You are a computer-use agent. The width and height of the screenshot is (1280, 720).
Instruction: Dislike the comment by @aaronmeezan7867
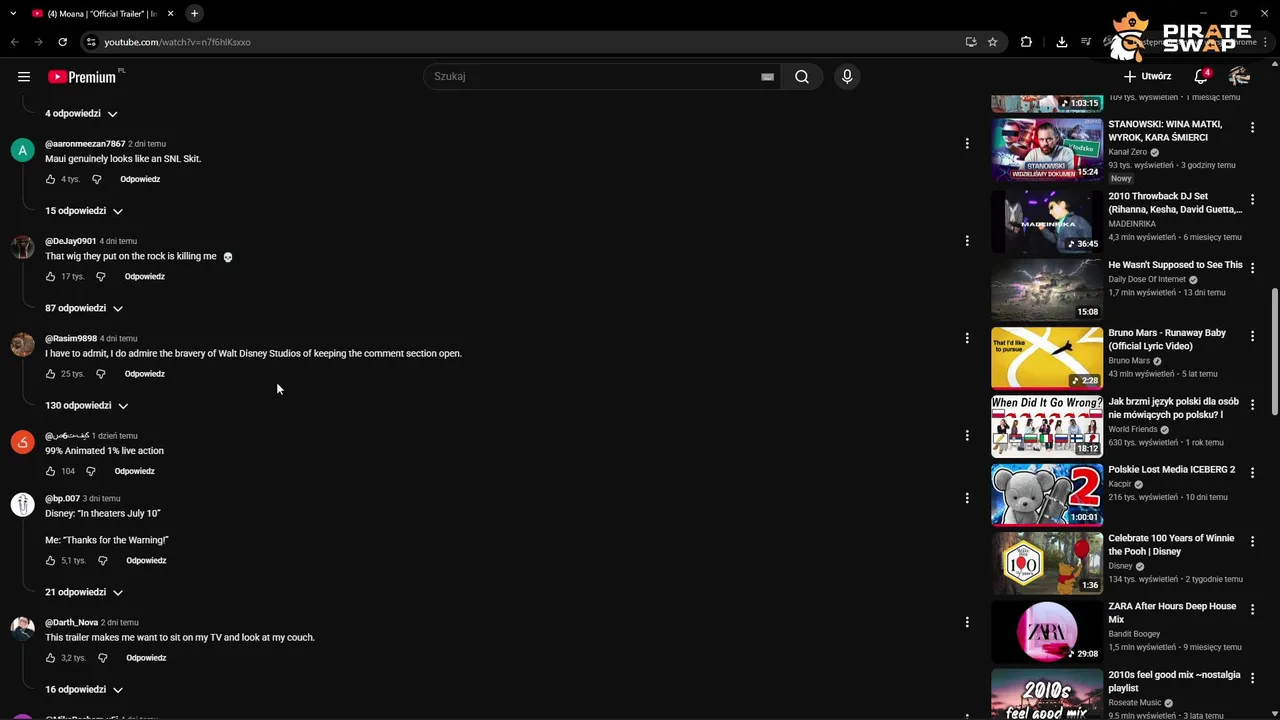(97, 179)
